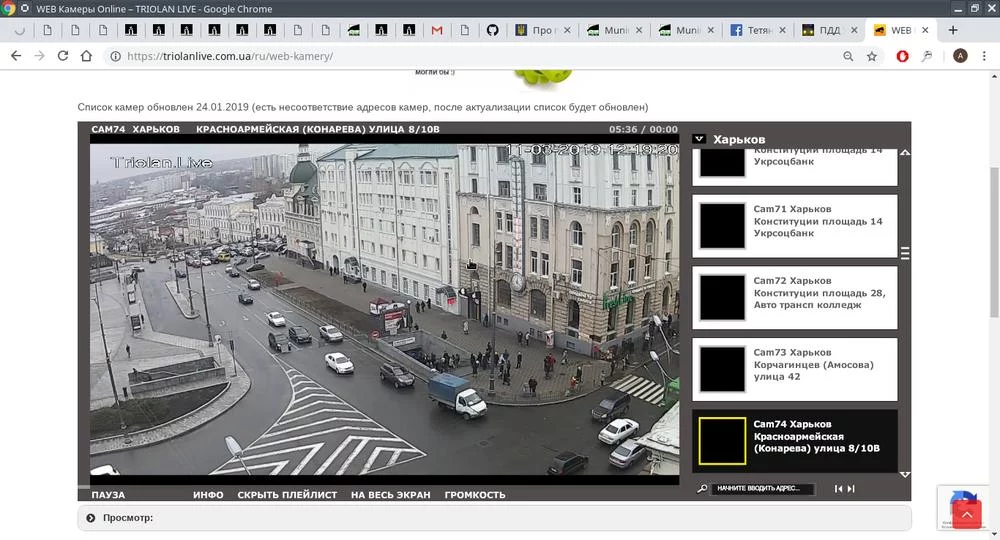Click the playlist search magnifier icon

coord(702,489)
